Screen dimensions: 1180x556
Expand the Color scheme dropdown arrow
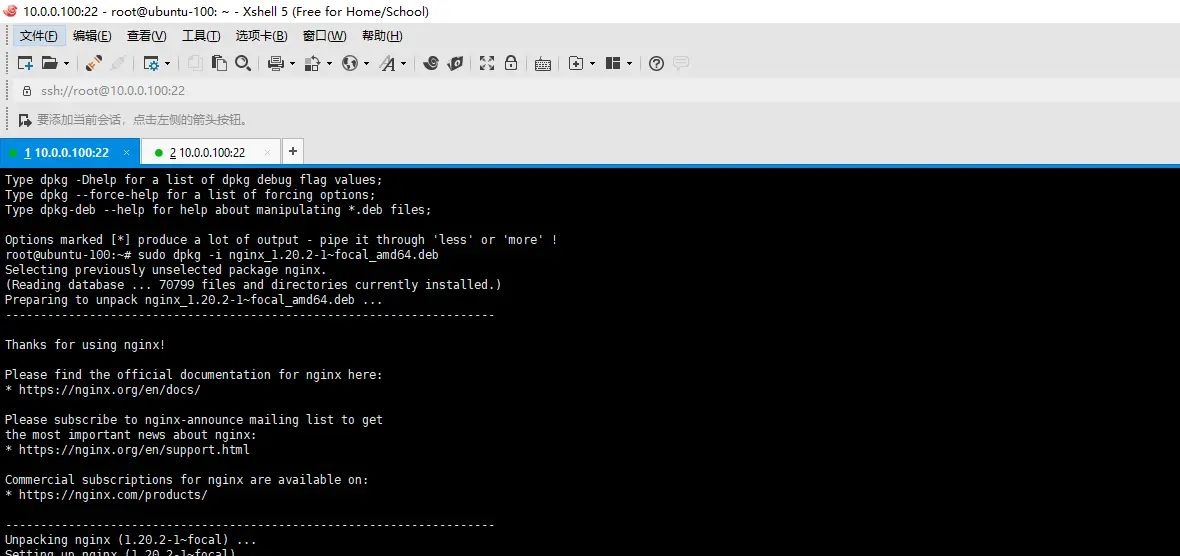pos(329,64)
